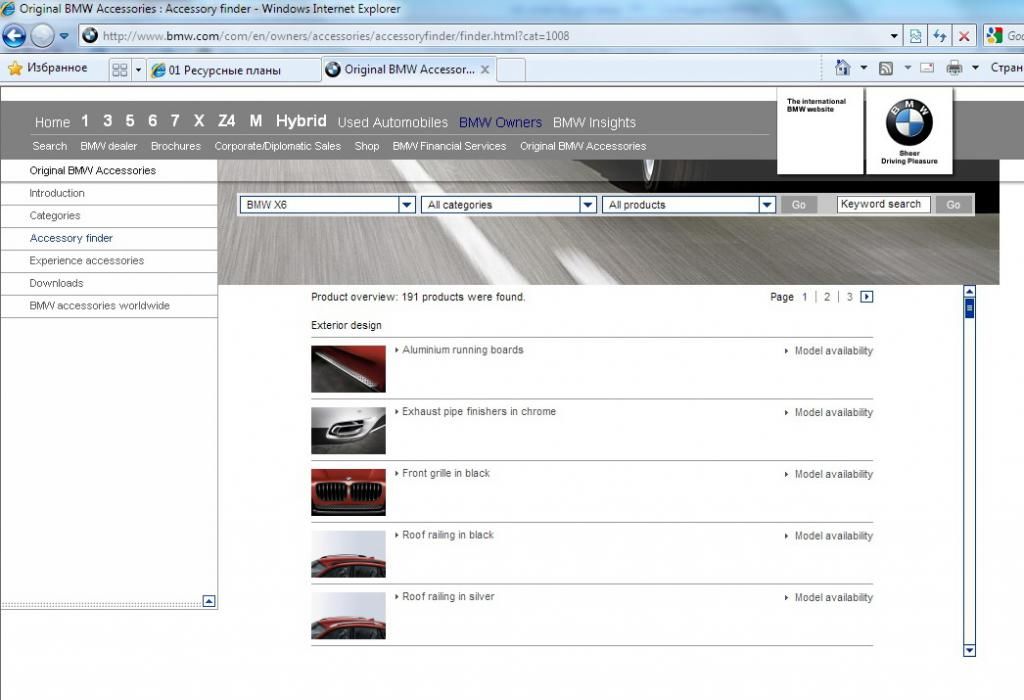The height and width of the screenshot is (700, 1024).
Task: Click the red Stop loading icon
Action: coord(964,36)
